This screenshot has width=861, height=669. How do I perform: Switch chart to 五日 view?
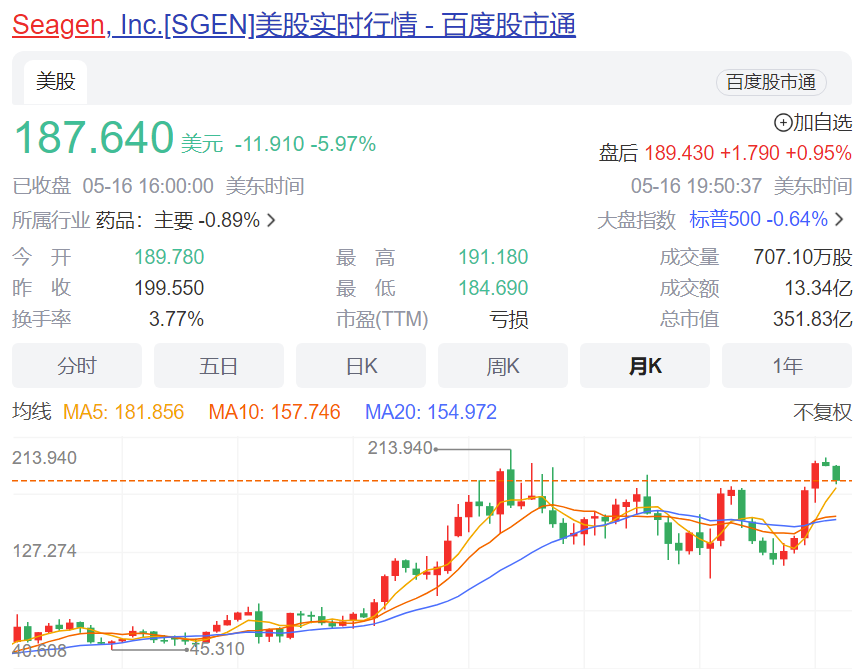pos(219,366)
